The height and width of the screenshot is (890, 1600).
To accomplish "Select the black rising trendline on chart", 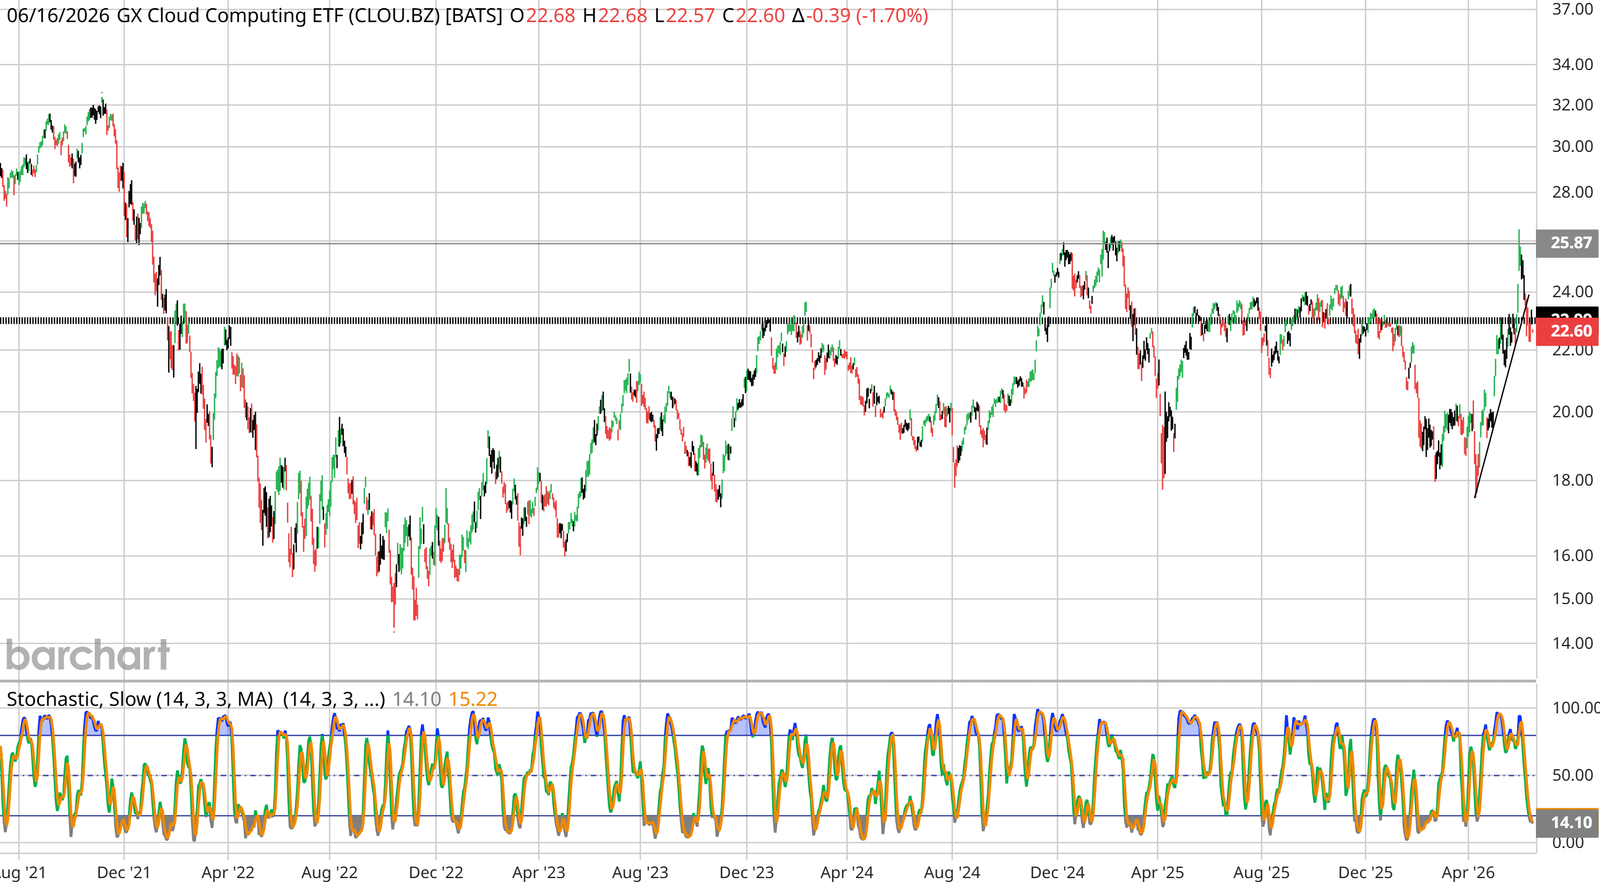I will coord(1501,397).
